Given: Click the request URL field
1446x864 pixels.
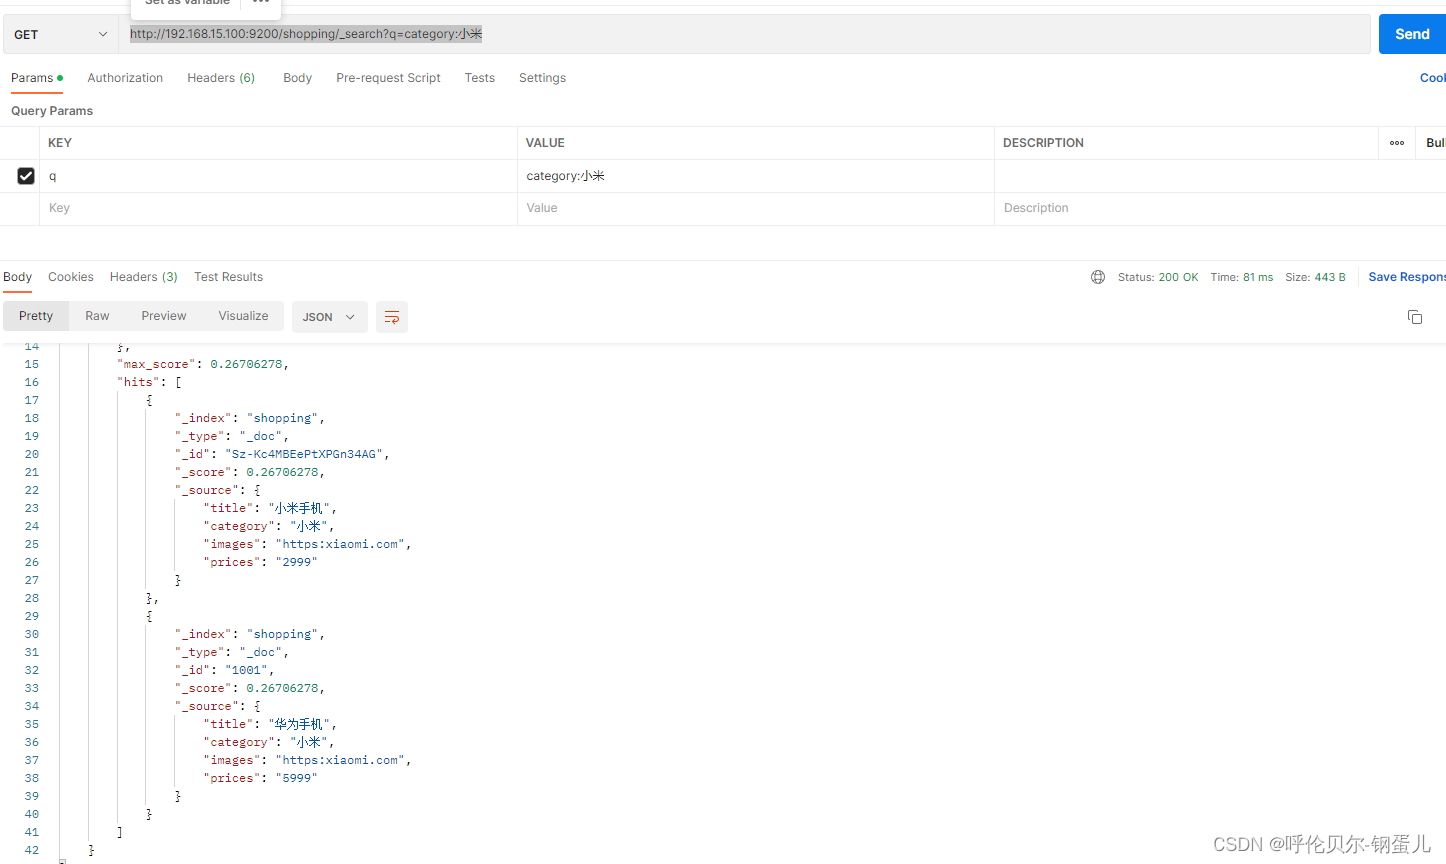Looking at the screenshot, I should 744,34.
